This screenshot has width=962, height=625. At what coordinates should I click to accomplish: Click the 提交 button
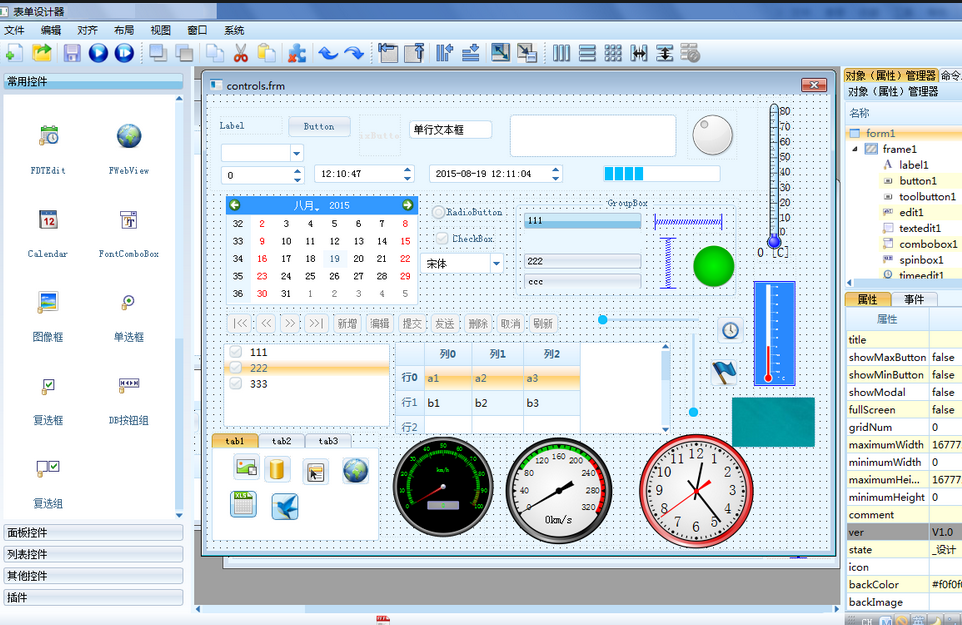[412, 323]
